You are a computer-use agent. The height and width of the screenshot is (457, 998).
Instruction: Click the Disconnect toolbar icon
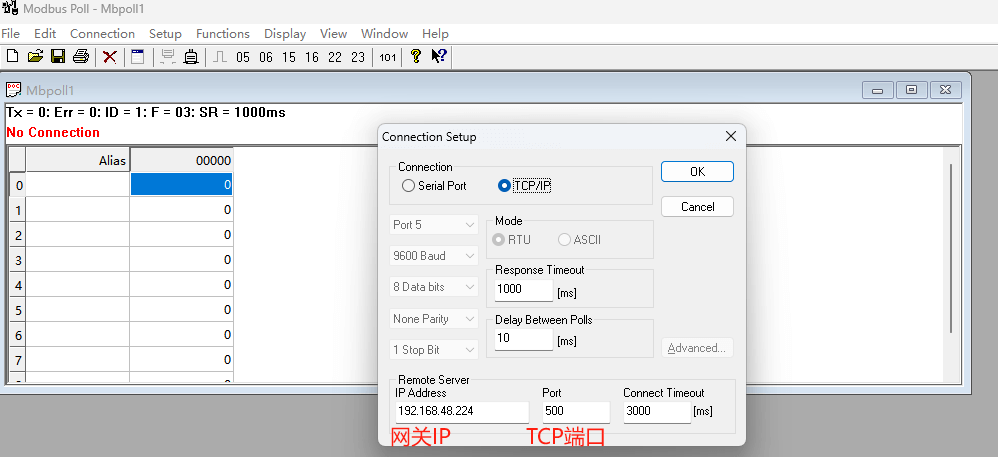click(x=190, y=57)
